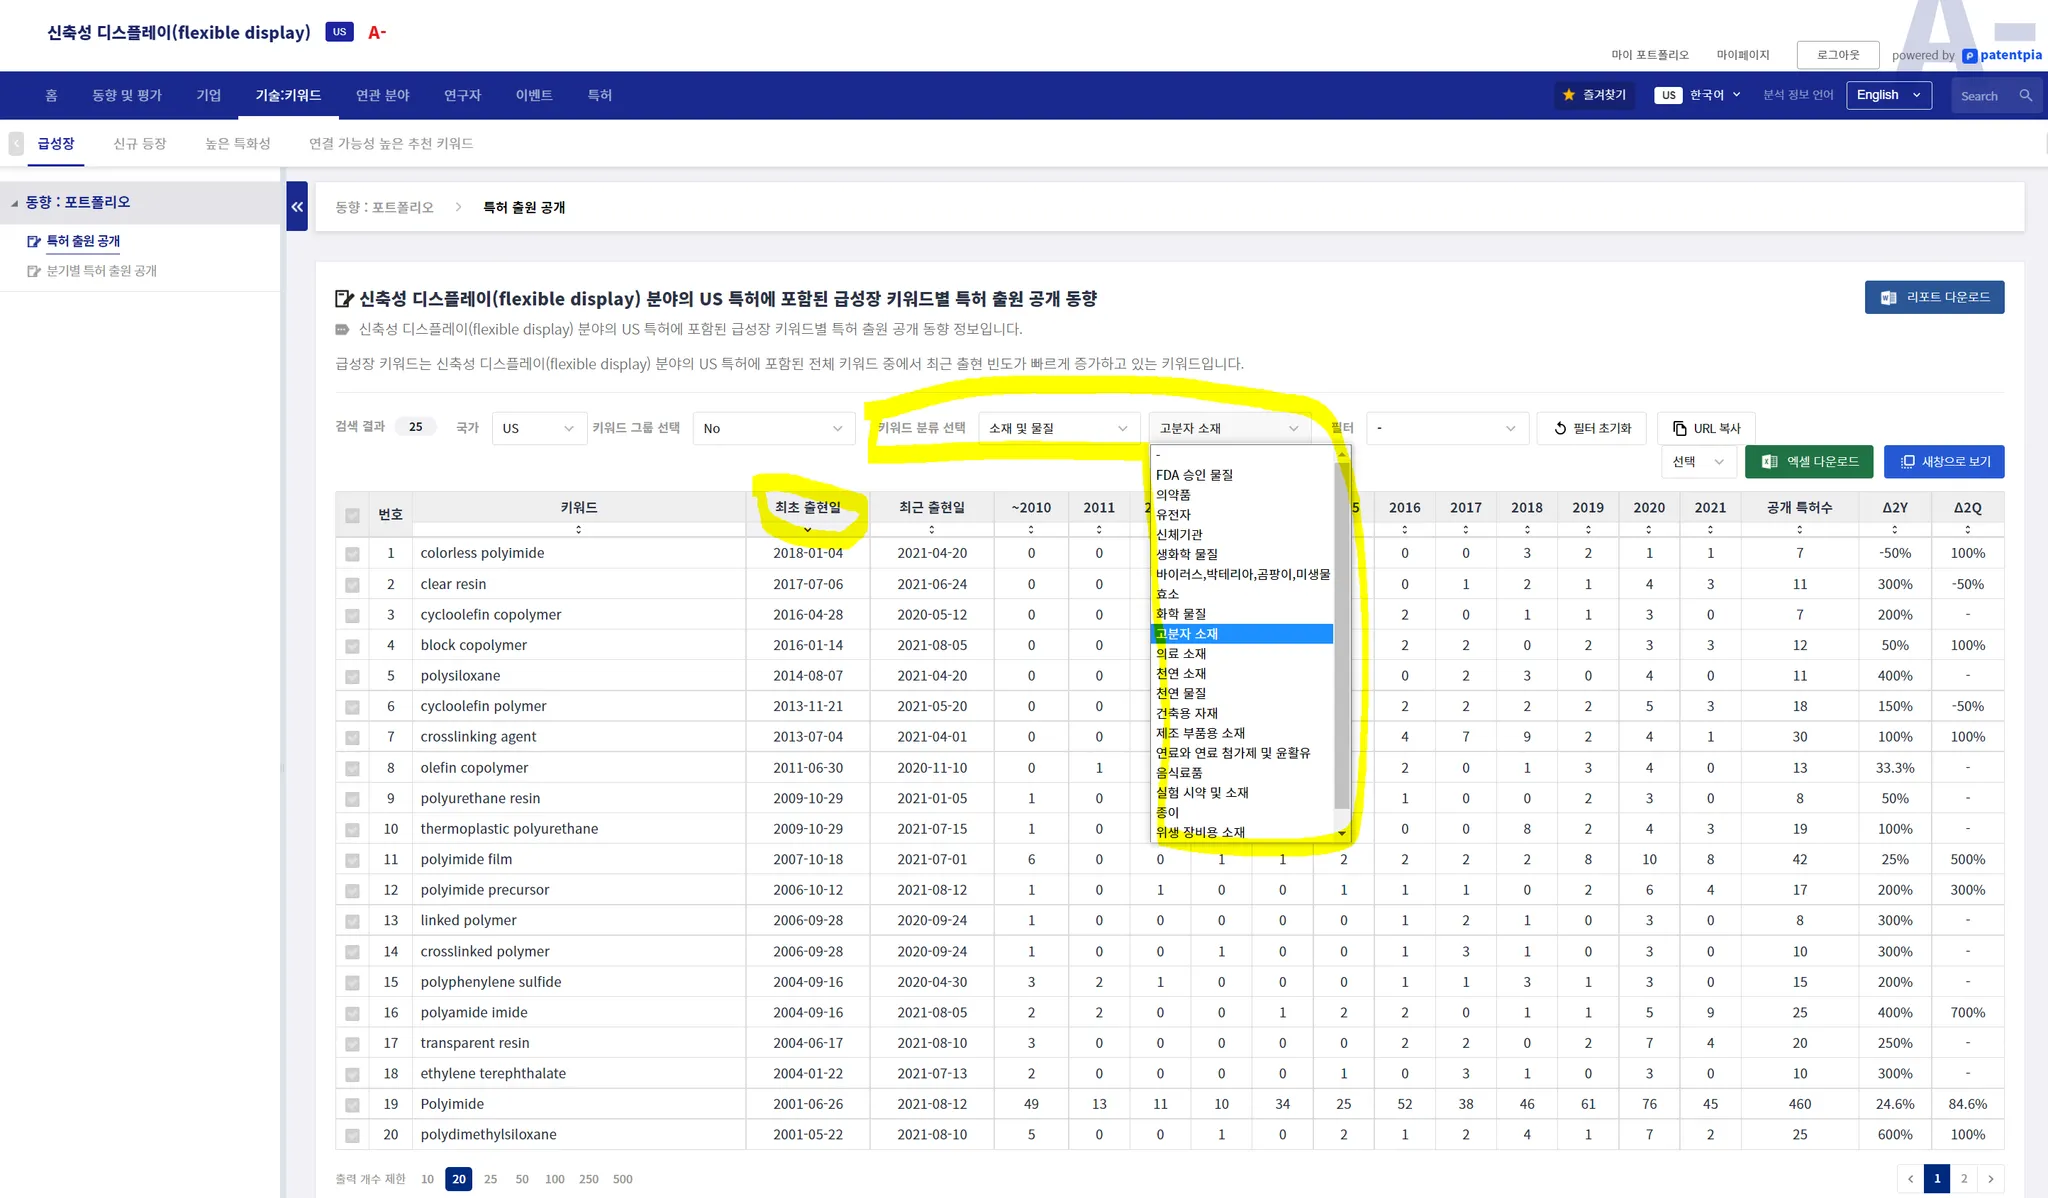Check the colorless polyimide row checkbox
Viewport: 2048px width, 1198px height.
[352, 554]
